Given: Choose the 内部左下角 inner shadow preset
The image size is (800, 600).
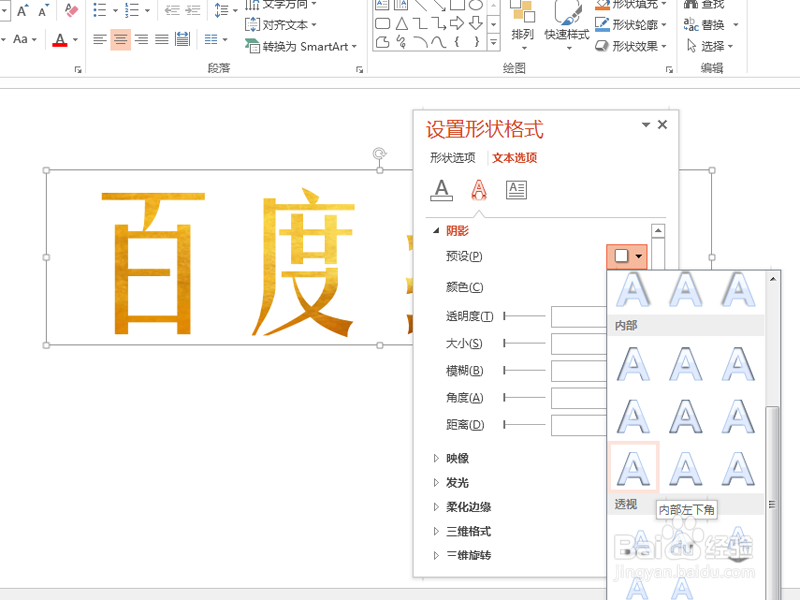Looking at the screenshot, I should 634,467.
